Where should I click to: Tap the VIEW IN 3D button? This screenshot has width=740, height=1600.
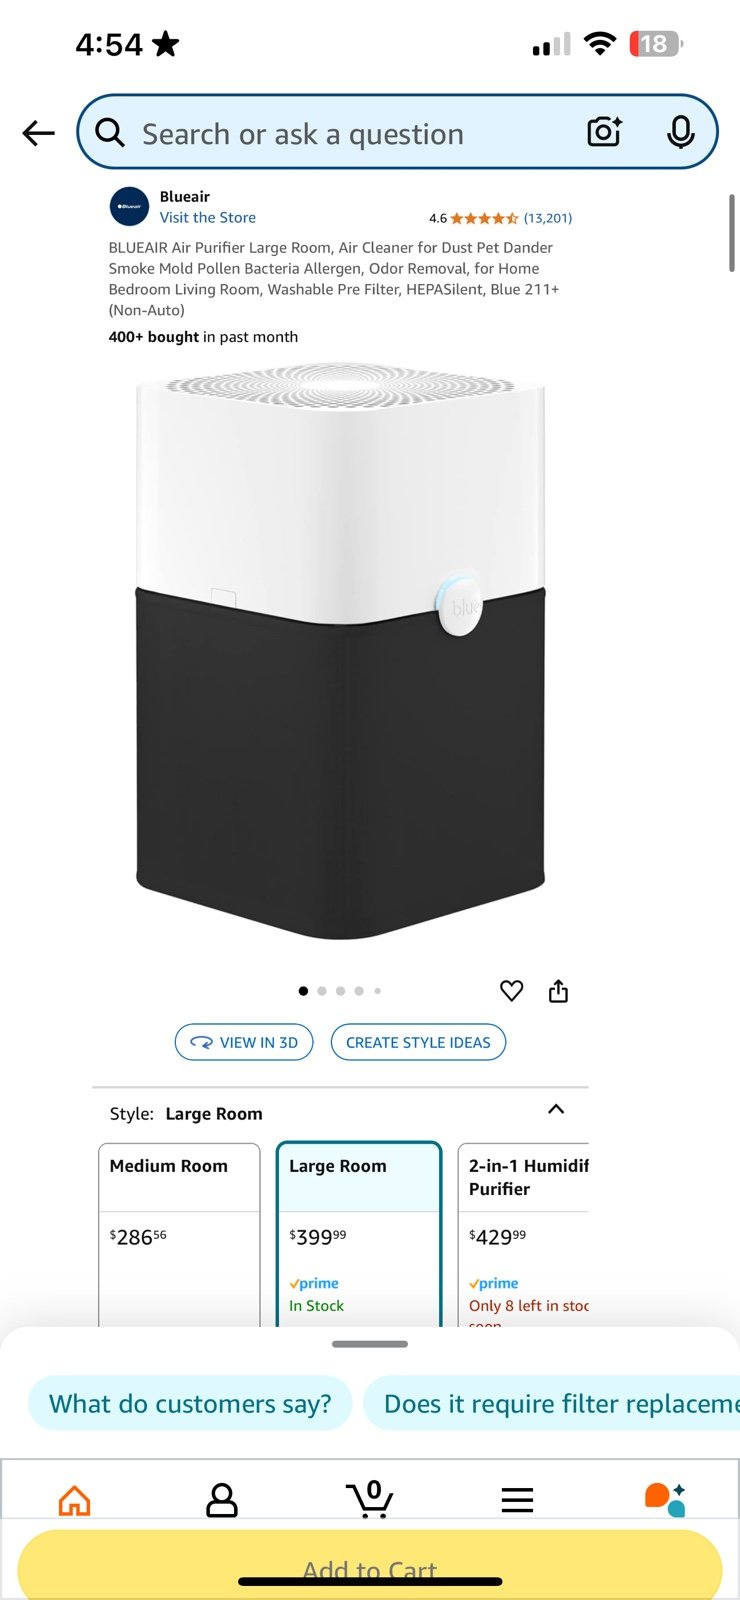pos(244,1042)
